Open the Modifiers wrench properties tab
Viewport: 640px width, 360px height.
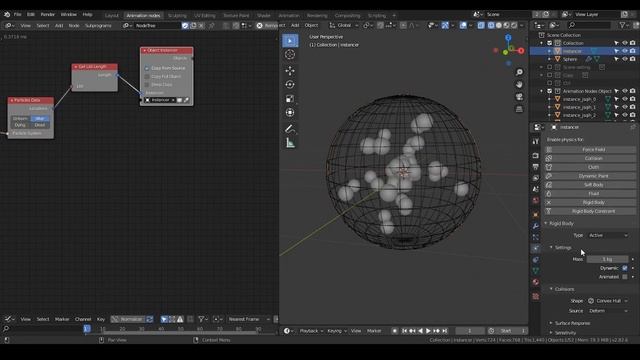click(536, 226)
